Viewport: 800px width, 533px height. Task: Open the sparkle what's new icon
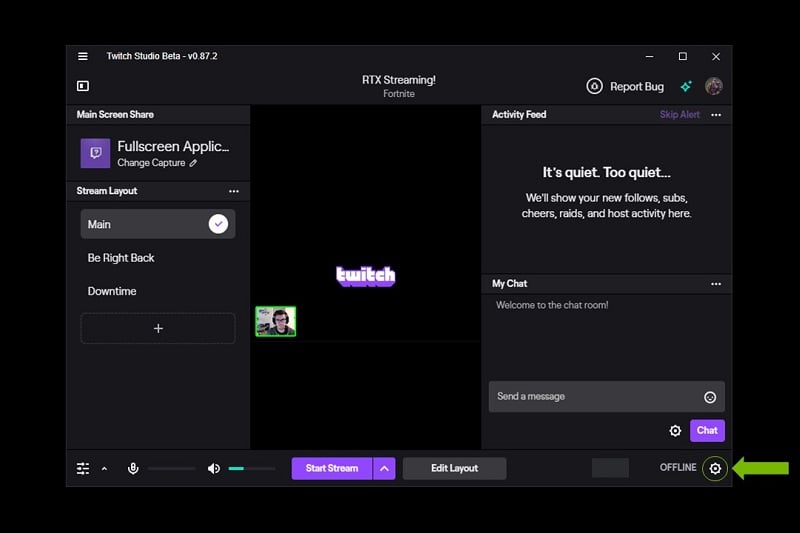(686, 86)
